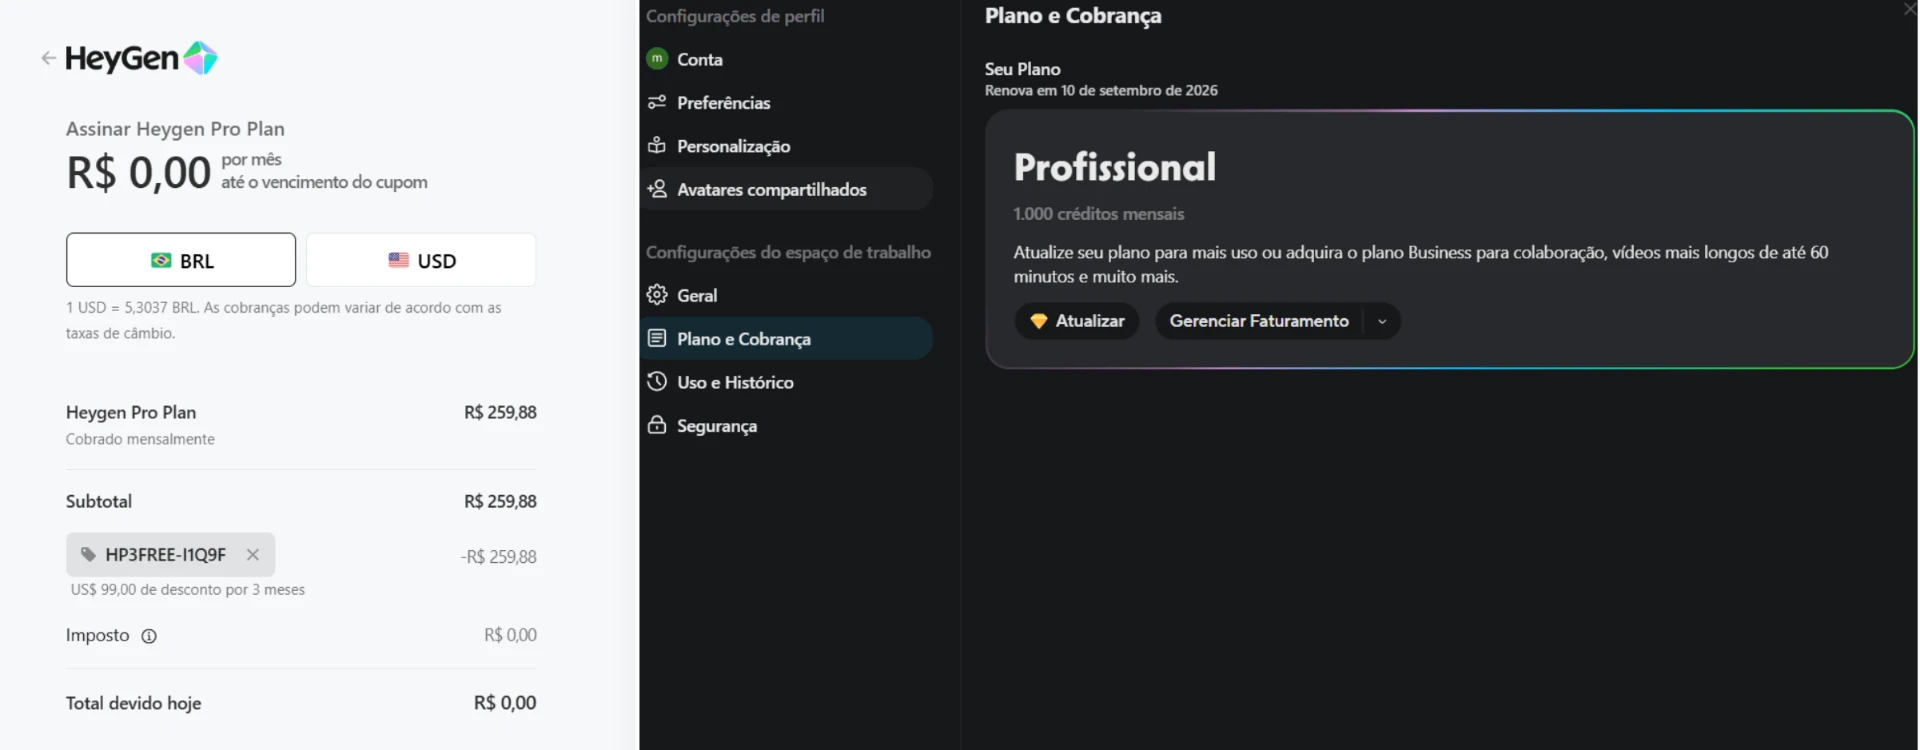The height and width of the screenshot is (750, 1920).
Task: Expand the Gerenciar Faturamento dropdown arrow
Action: (1382, 321)
